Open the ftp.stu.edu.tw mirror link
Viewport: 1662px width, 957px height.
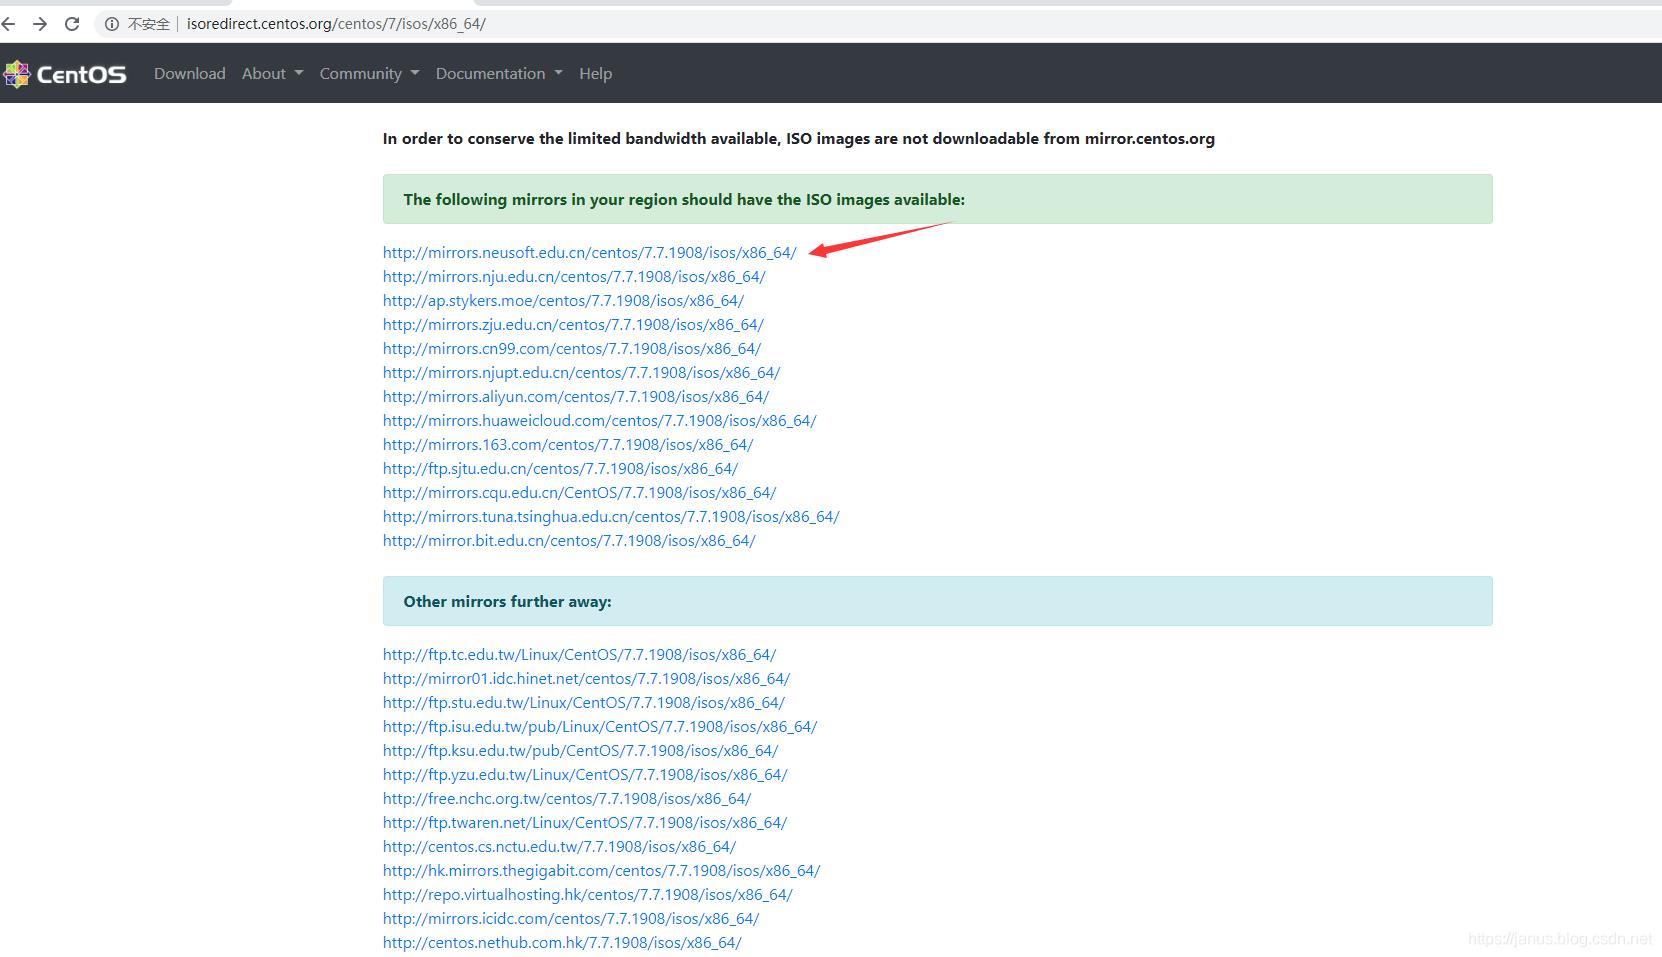pyautogui.click(x=584, y=703)
